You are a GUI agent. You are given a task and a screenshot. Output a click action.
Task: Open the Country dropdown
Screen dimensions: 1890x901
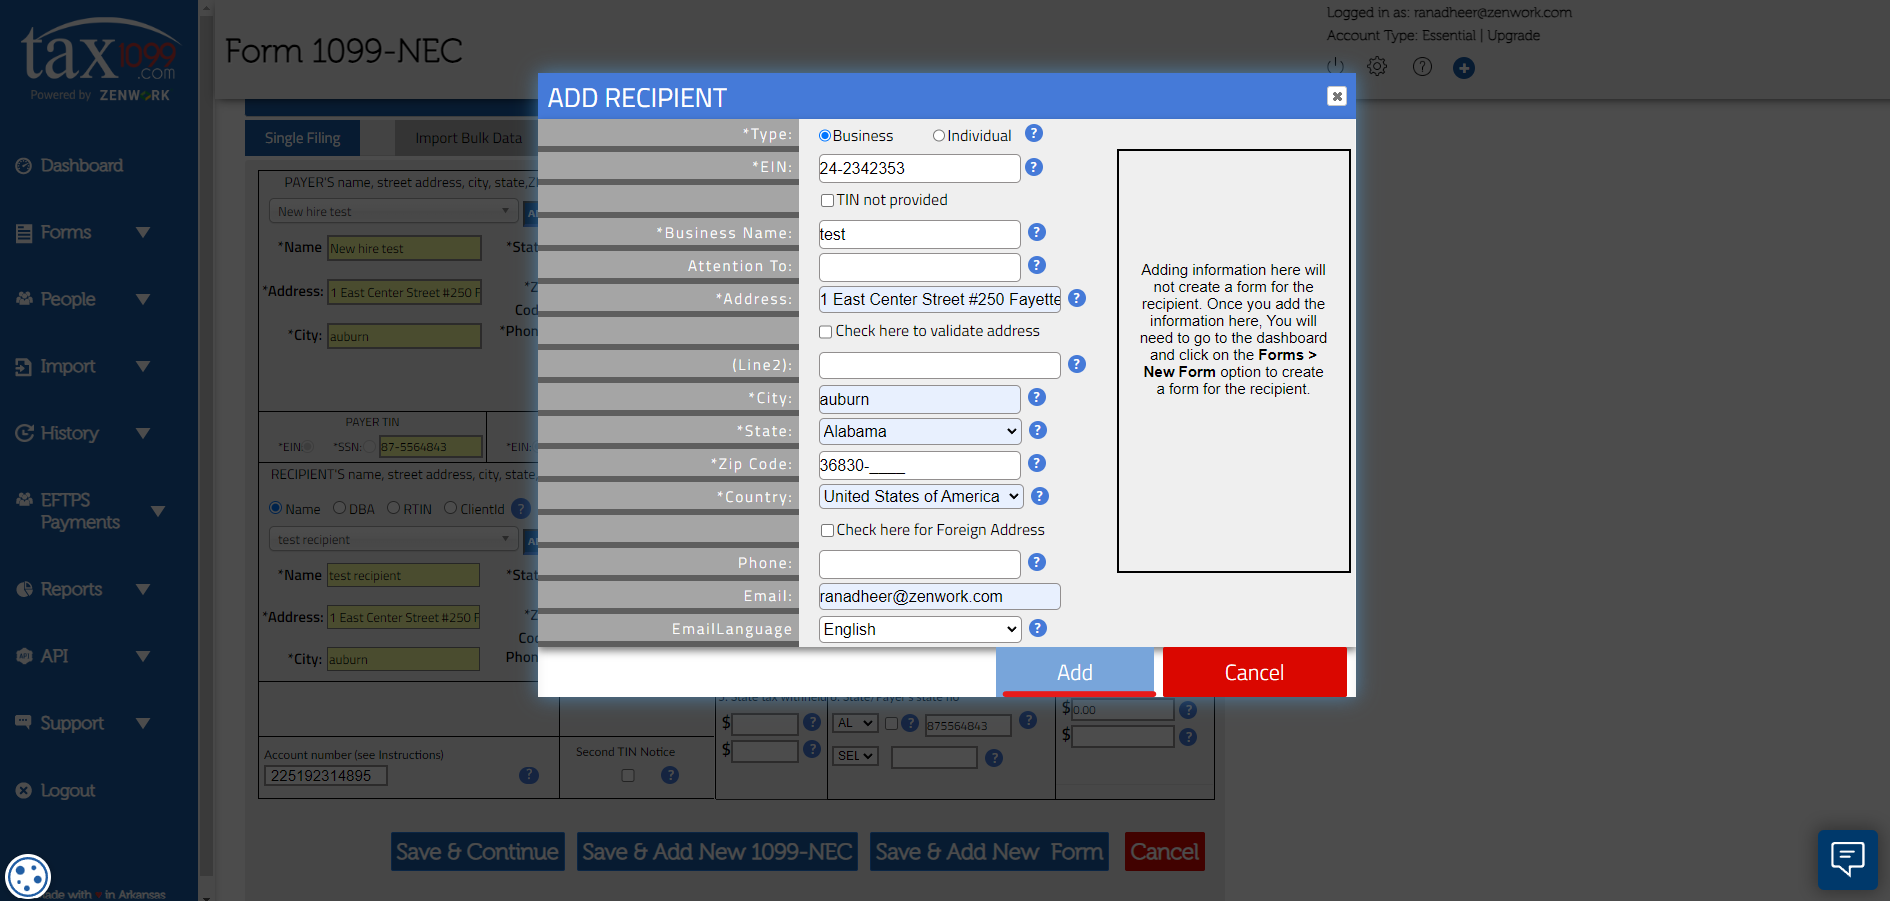pos(921,496)
